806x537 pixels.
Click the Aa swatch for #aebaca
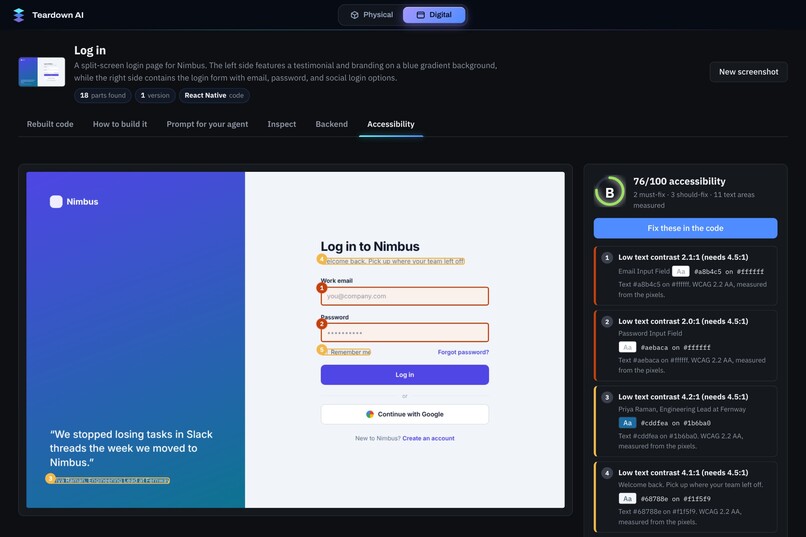tap(627, 347)
